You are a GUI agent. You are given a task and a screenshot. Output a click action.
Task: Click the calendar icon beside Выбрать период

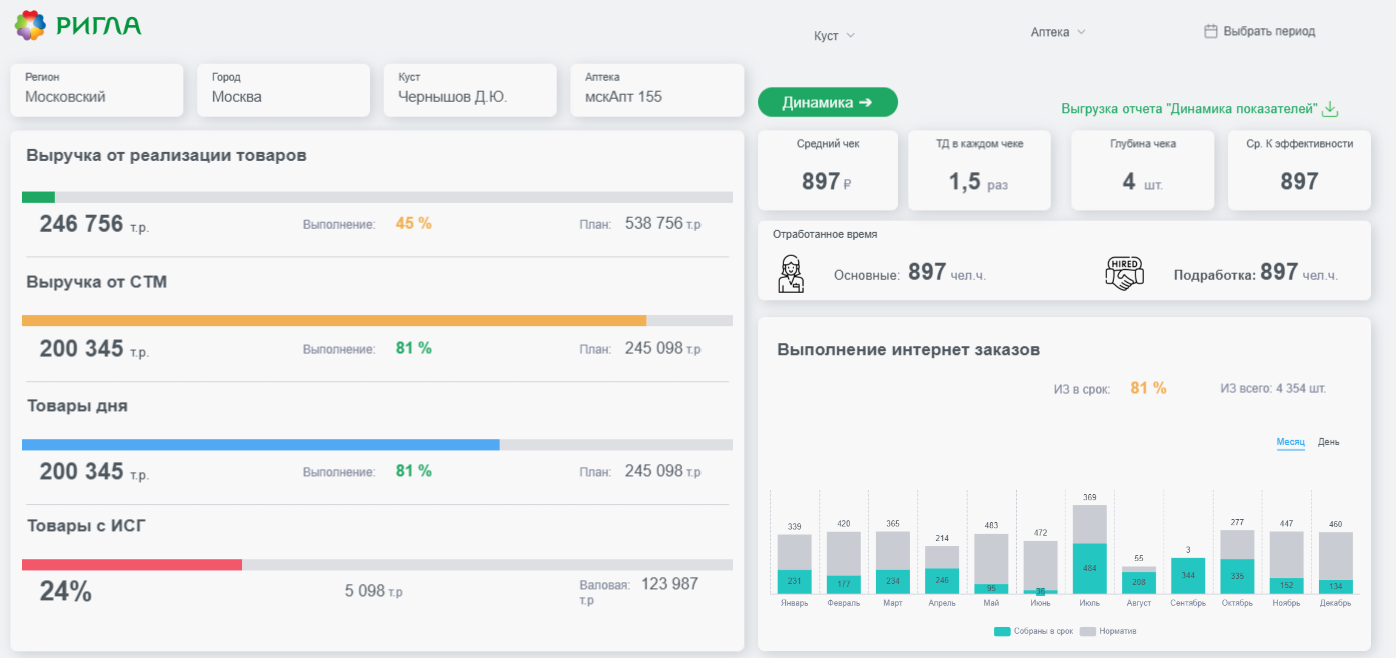pos(1210,31)
